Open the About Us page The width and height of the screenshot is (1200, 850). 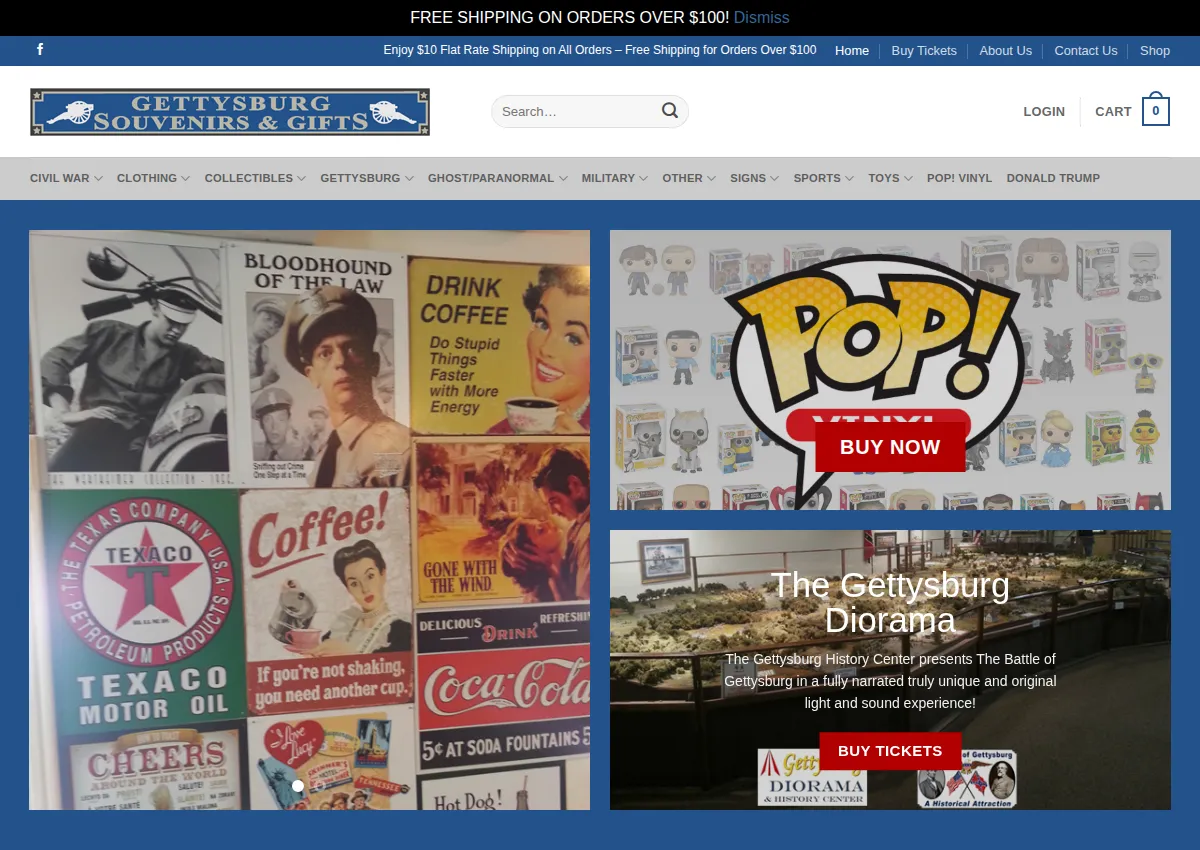(1005, 50)
